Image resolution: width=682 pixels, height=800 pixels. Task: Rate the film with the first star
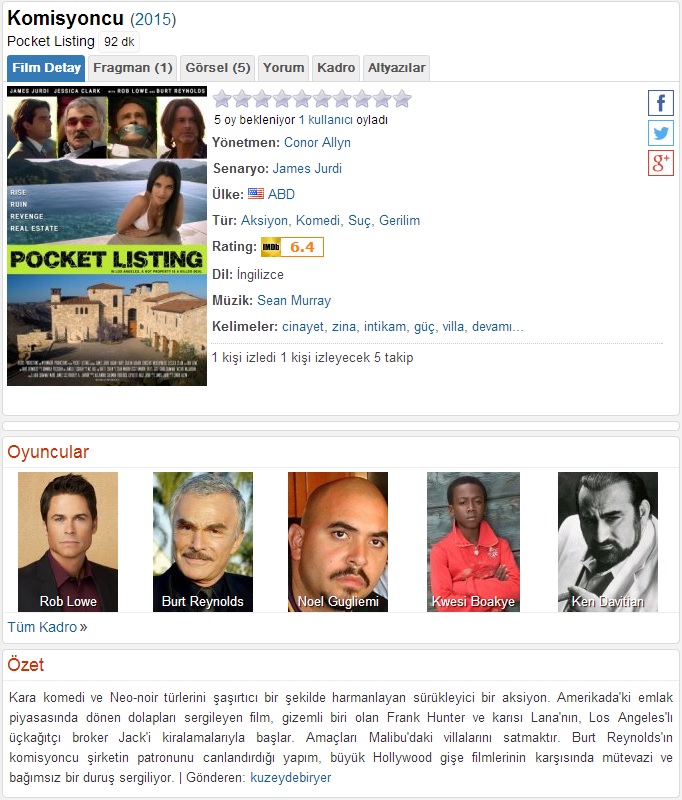click(222, 98)
